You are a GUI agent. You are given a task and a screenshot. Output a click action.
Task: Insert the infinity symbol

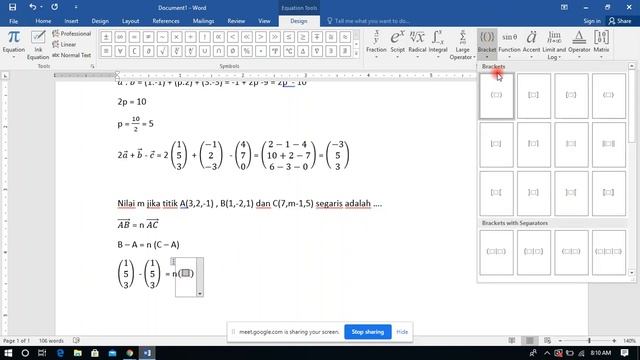coord(120,37)
